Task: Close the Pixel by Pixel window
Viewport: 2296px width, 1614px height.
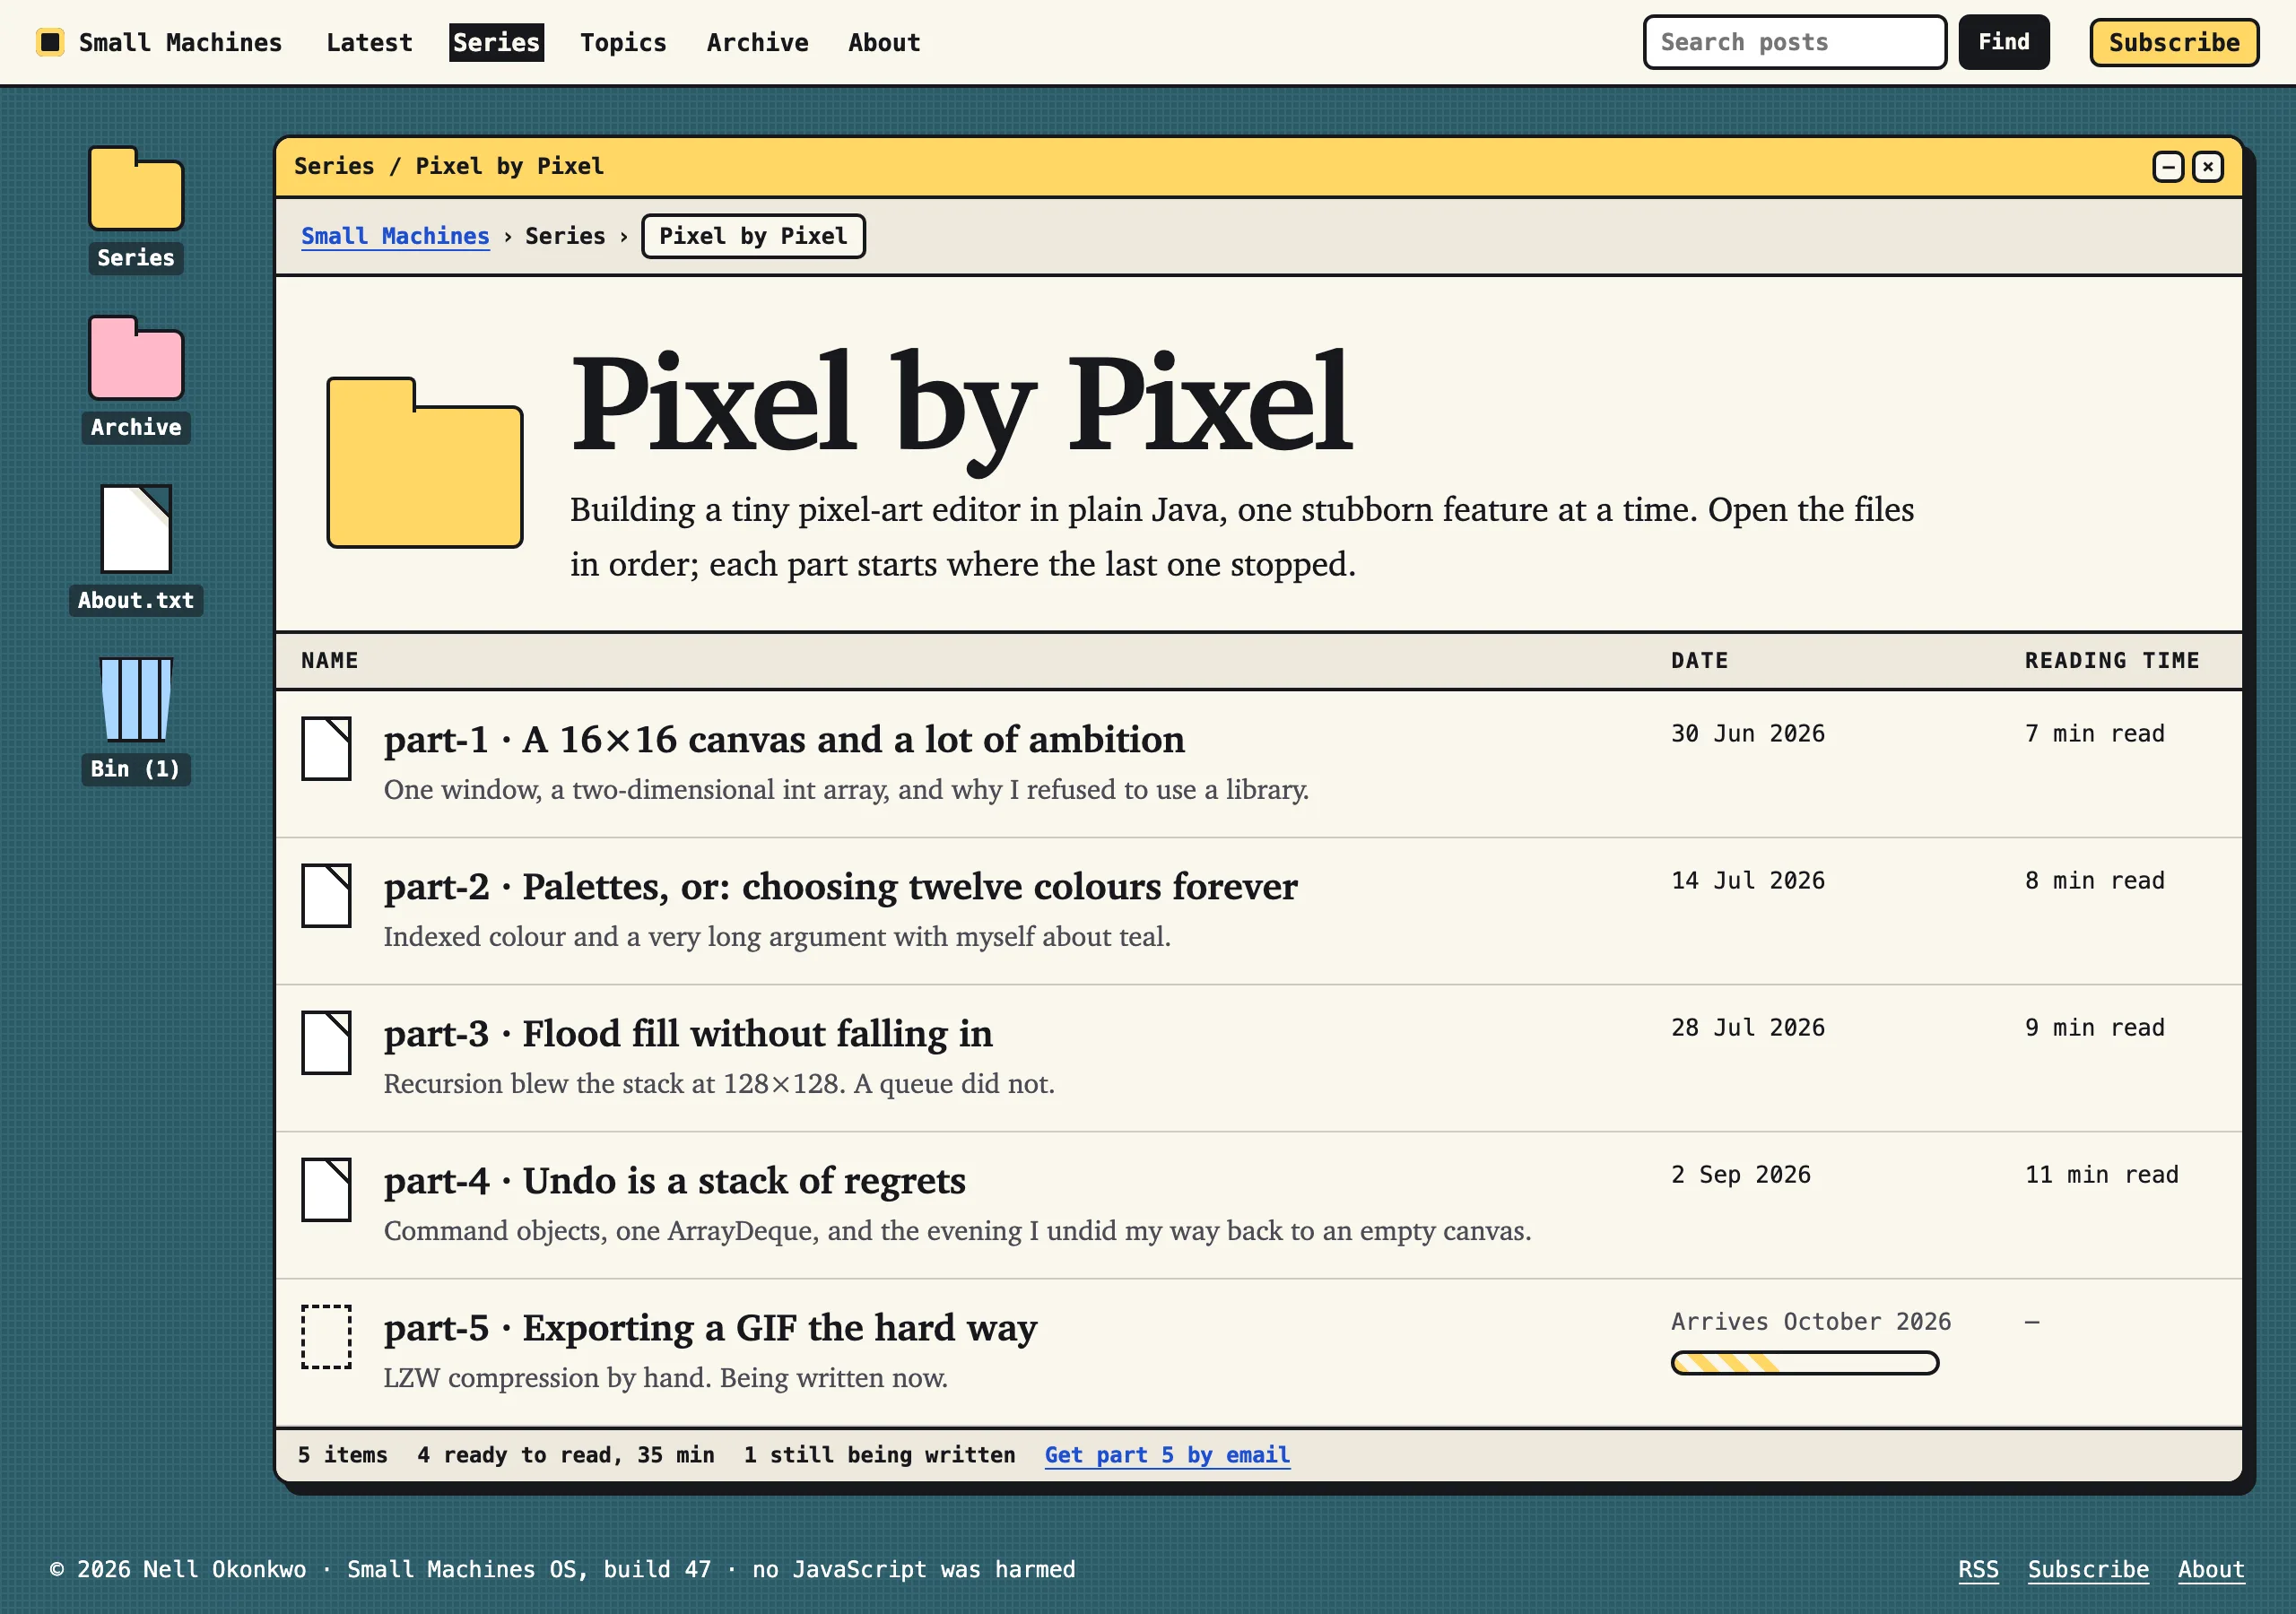Action: pos(2207,166)
